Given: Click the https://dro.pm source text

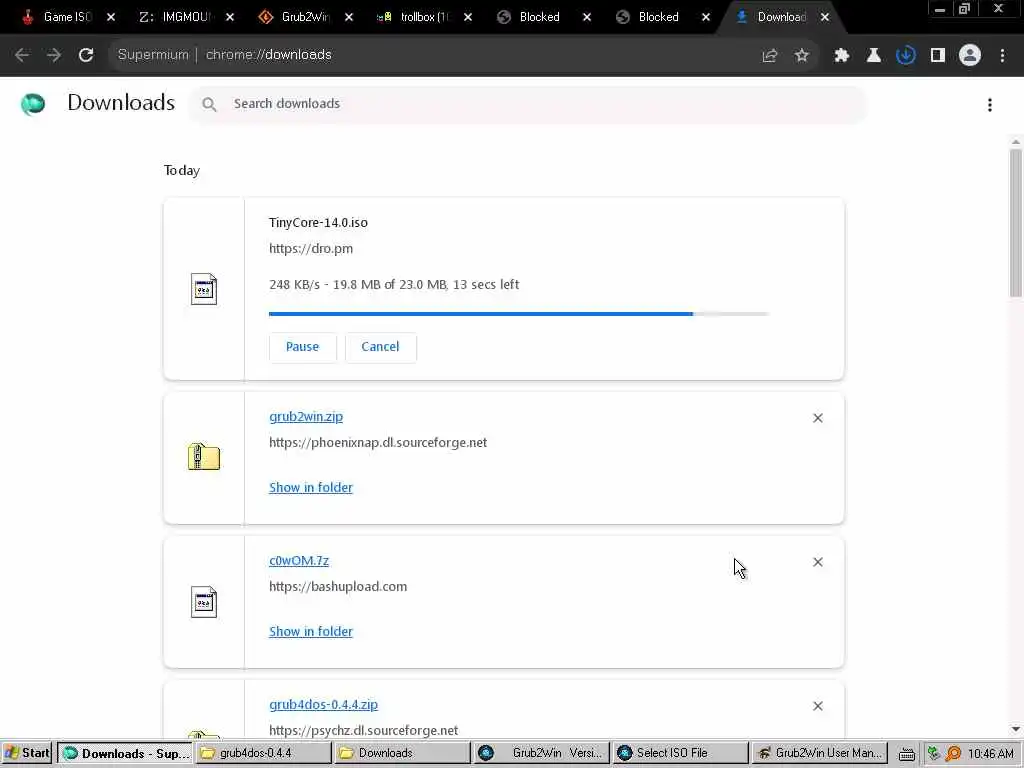Looking at the screenshot, I should [x=311, y=249].
